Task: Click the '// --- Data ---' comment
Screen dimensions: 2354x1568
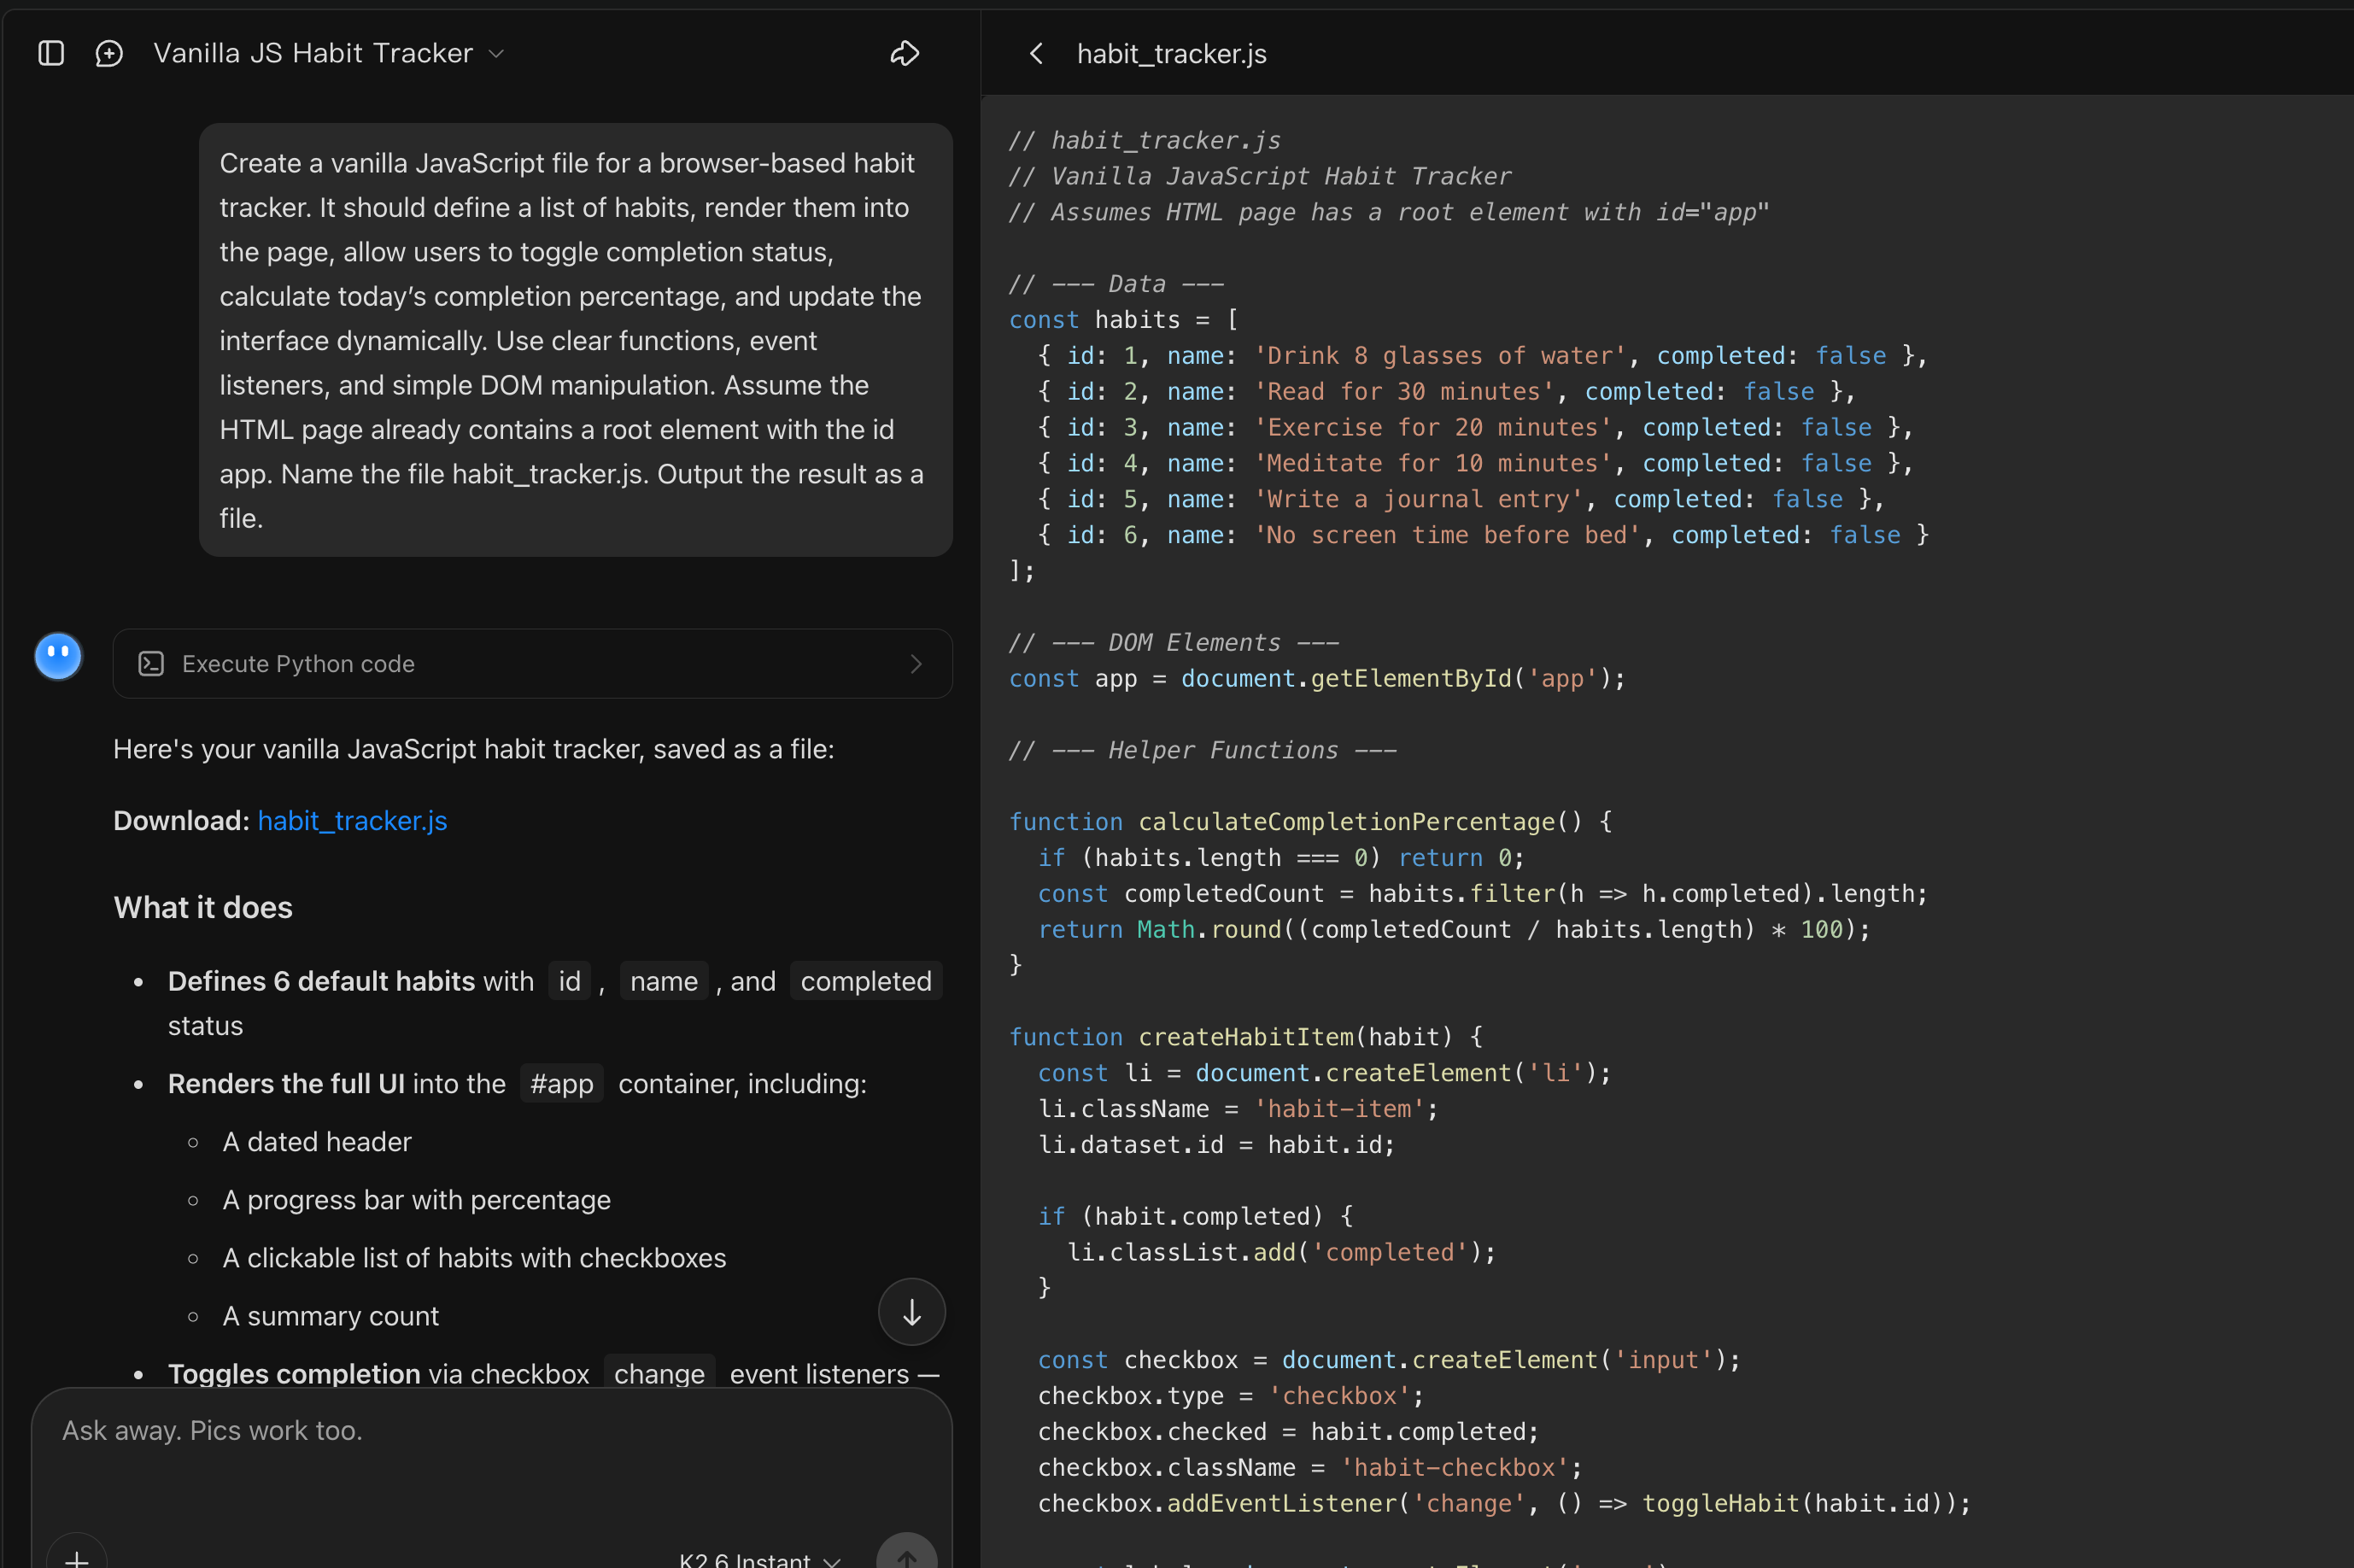Action: (1116, 283)
